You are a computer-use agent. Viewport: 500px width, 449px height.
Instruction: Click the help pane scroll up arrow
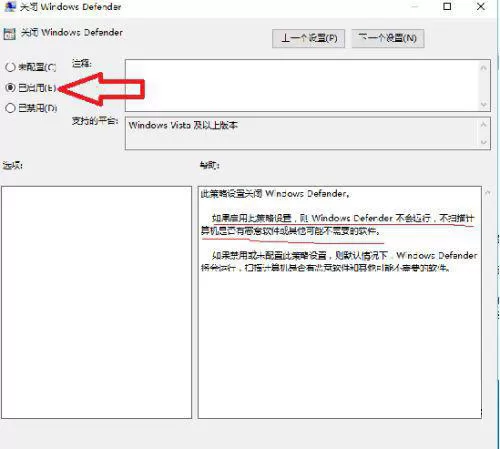click(488, 193)
